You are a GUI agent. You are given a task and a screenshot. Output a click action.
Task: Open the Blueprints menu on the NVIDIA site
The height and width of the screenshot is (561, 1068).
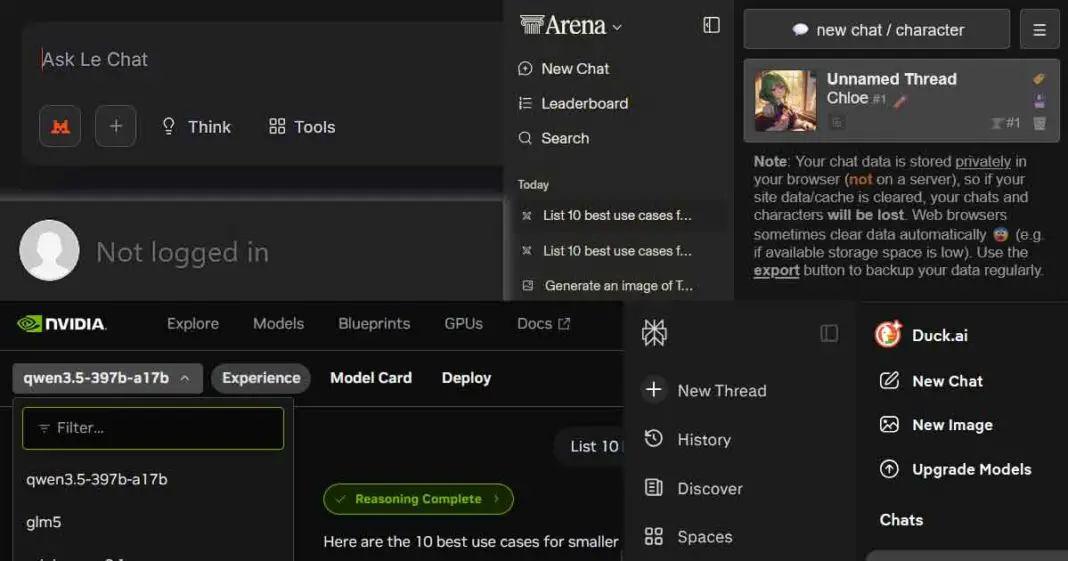point(374,324)
